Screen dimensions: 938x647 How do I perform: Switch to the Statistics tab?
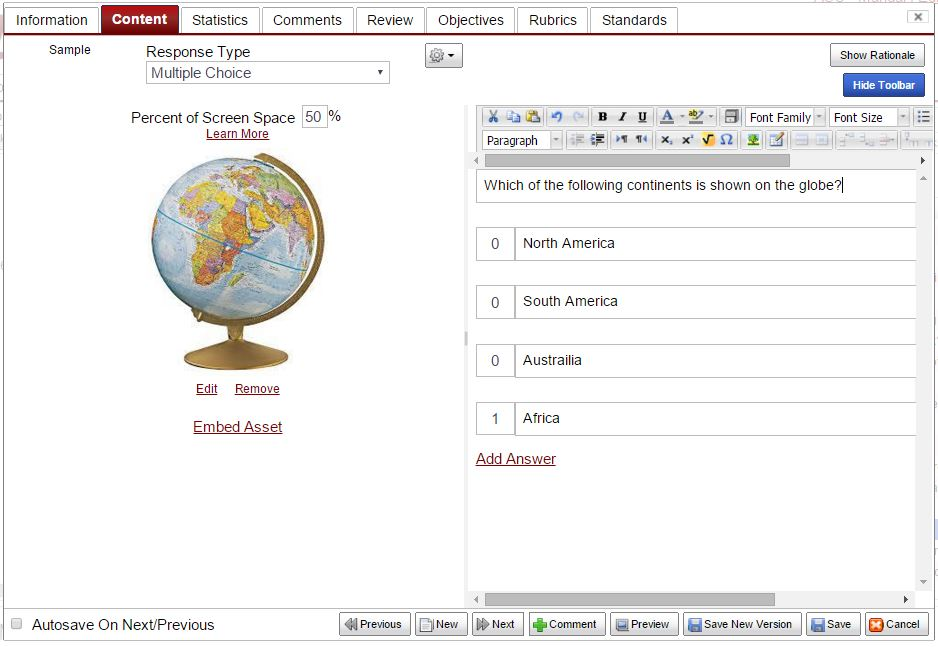pyautogui.click(x=219, y=19)
